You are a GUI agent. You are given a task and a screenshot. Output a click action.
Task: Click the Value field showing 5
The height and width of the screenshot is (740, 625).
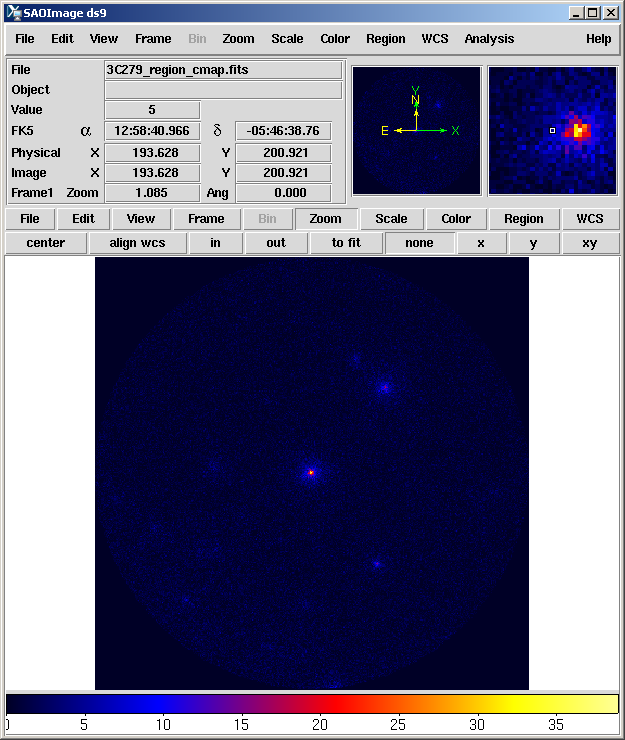click(x=152, y=110)
